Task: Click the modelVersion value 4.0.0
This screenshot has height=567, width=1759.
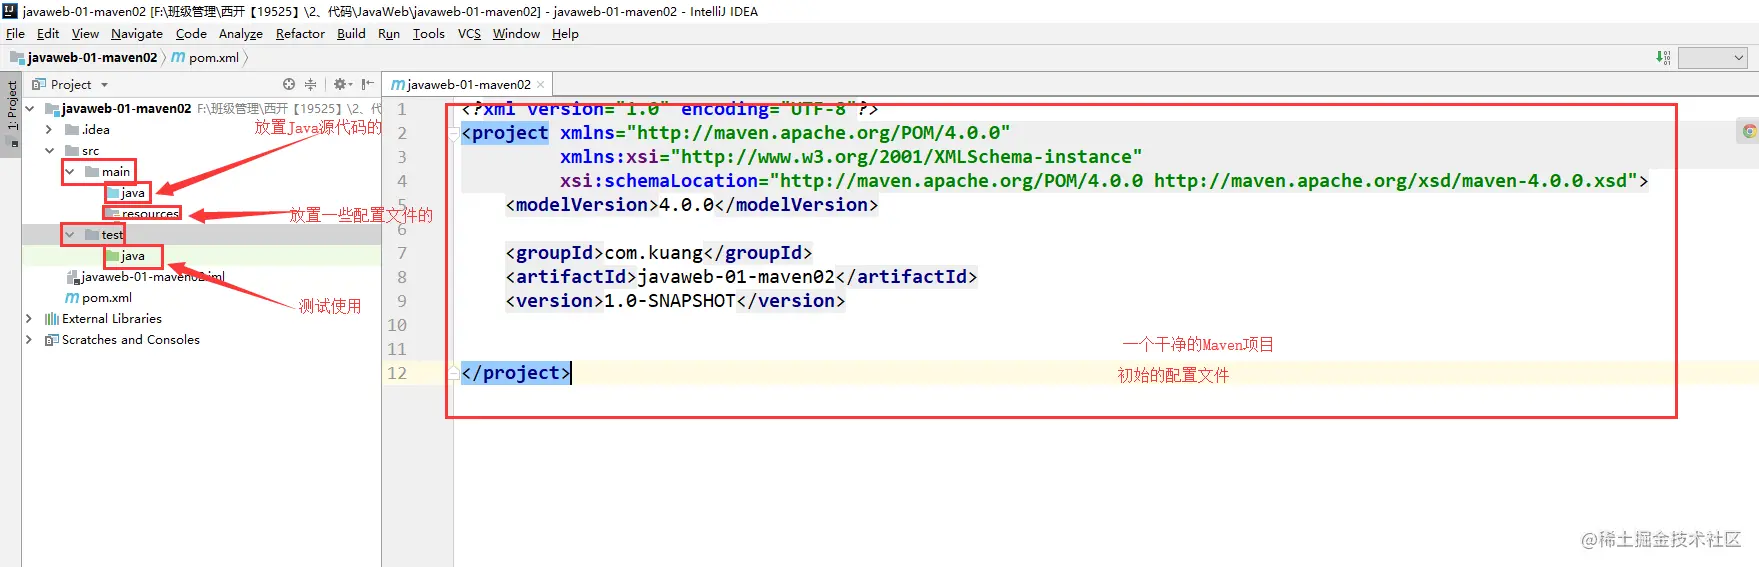Action: point(686,205)
